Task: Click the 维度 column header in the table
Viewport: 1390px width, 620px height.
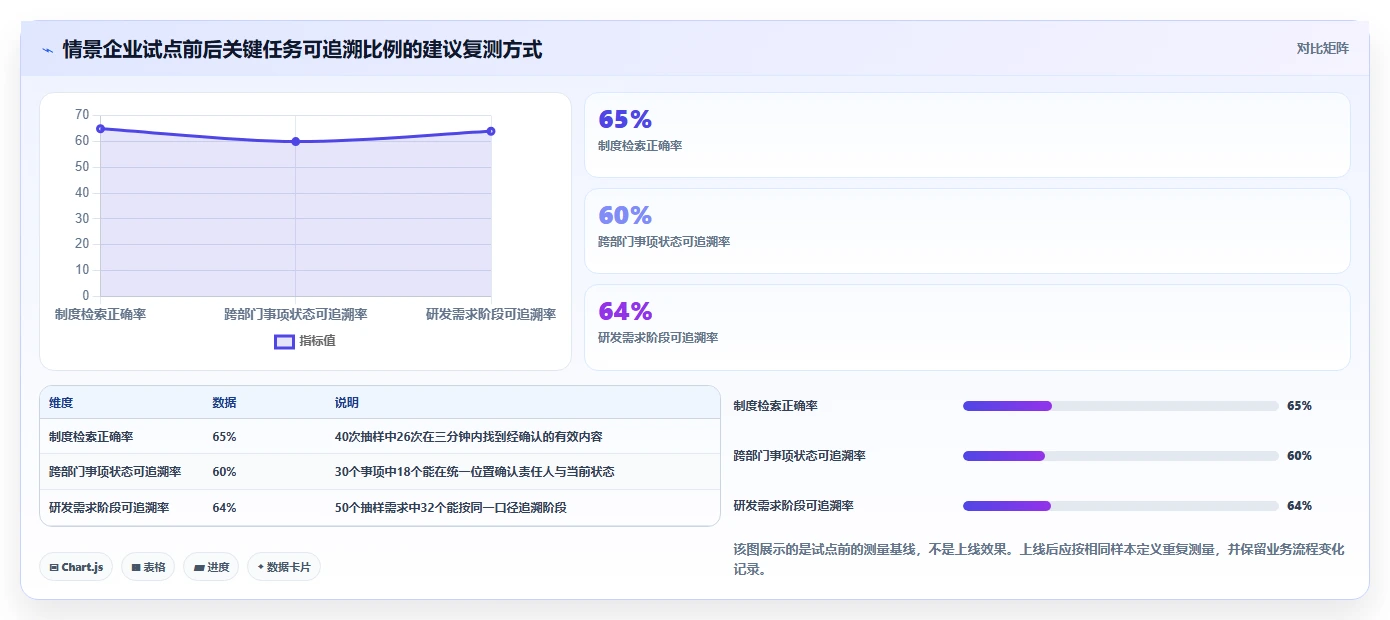Action: (61, 403)
